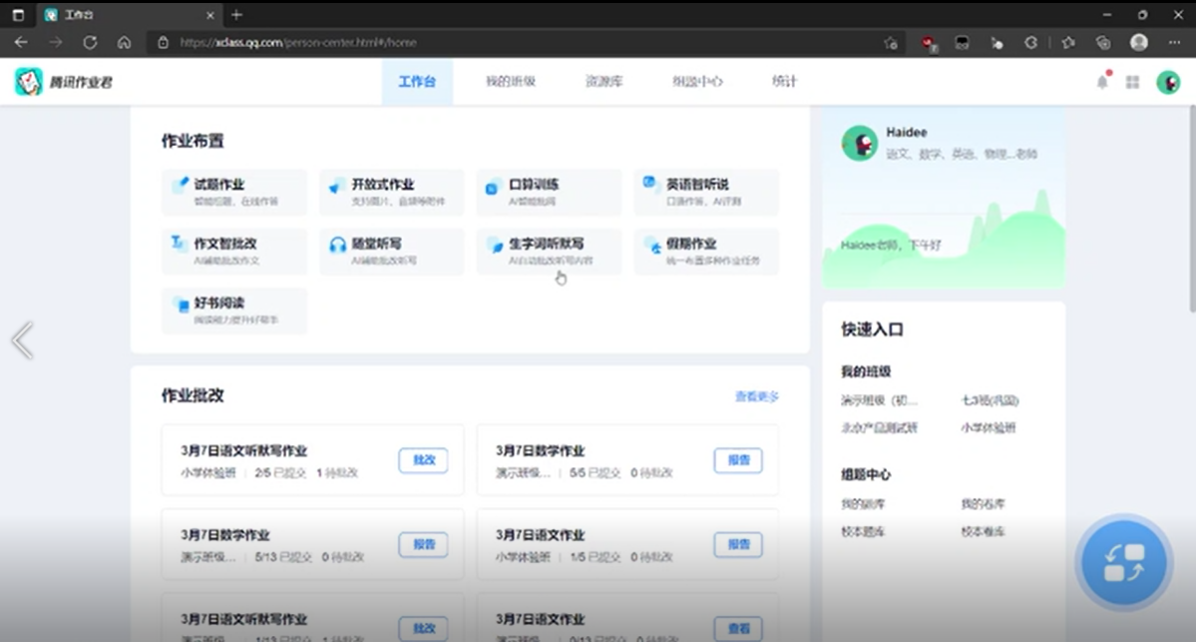The width and height of the screenshot is (1196, 642).
Task: Open the 统计 statistics section
Action: [784, 82]
